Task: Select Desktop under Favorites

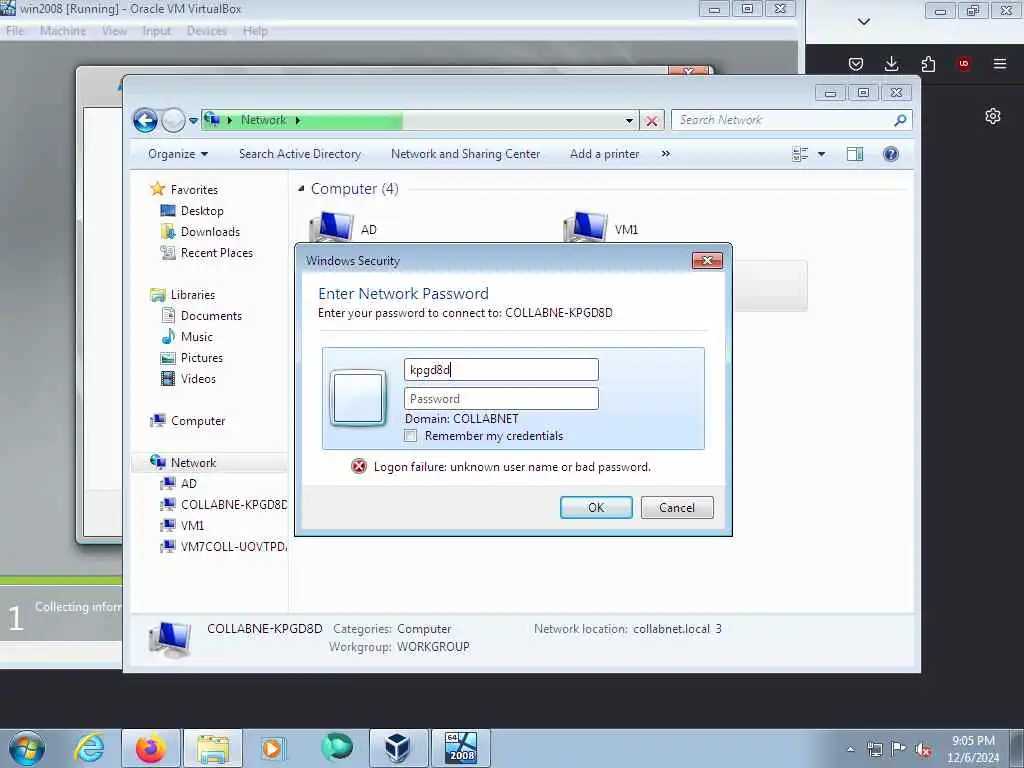Action: 202,211
